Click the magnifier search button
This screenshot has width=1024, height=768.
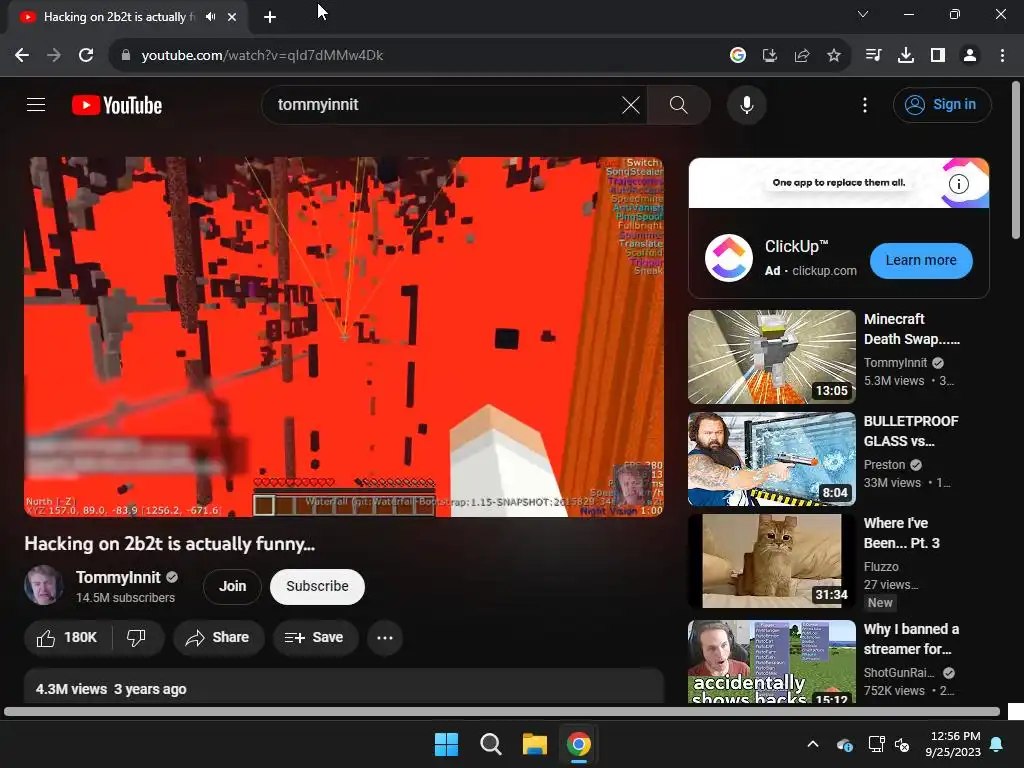click(x=679, y=104)
